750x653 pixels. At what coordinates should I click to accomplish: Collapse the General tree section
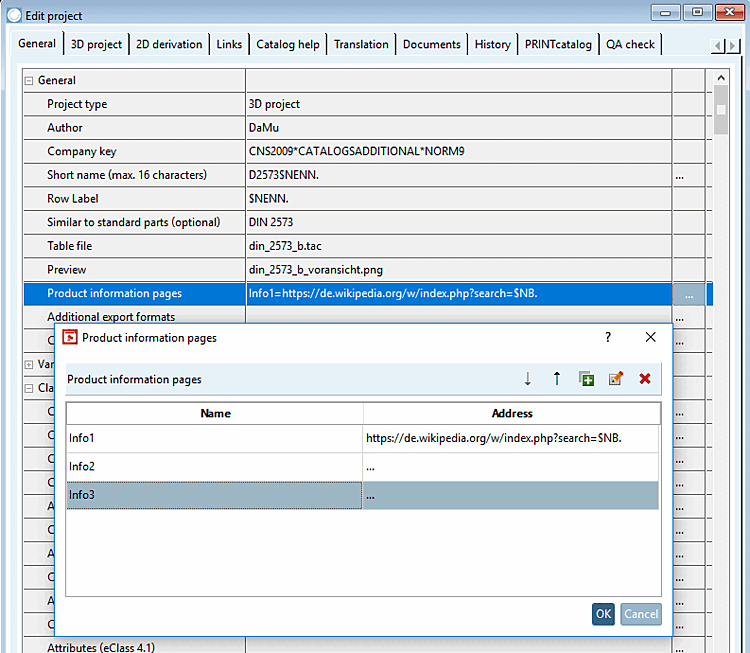coord(29,81)
